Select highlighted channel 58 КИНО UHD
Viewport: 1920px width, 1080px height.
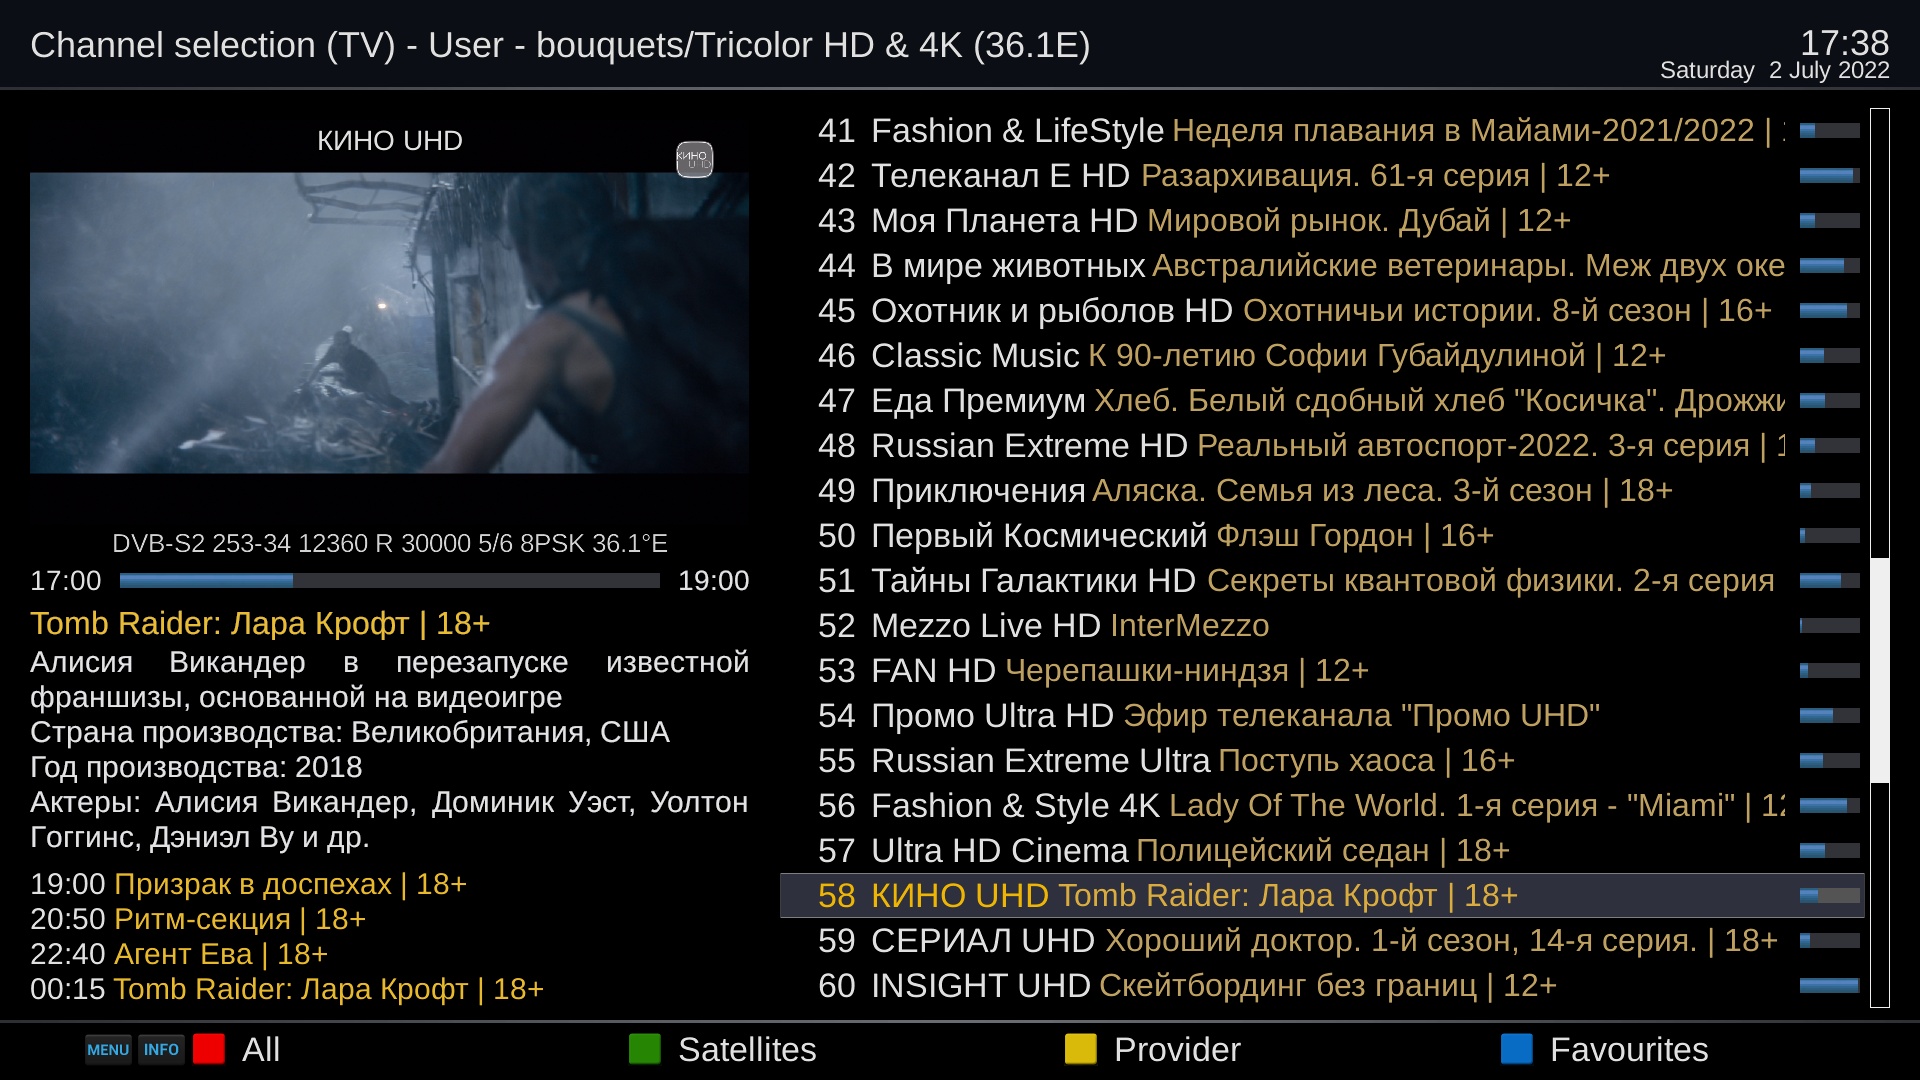point(1322,895)
